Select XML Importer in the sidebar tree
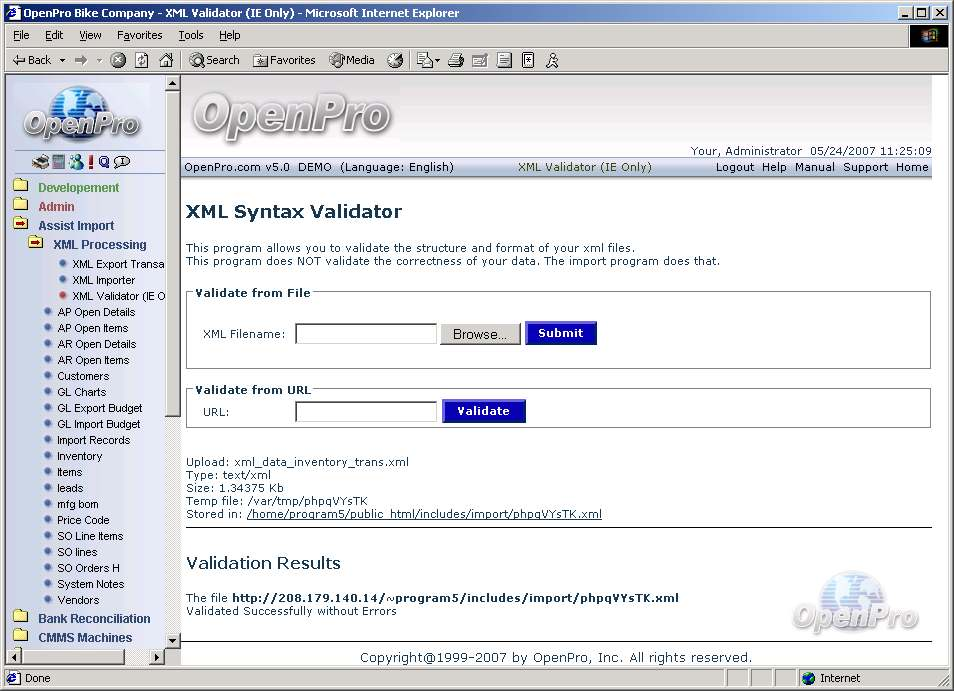This screenshot has width=954, height=691. point(103,280)
